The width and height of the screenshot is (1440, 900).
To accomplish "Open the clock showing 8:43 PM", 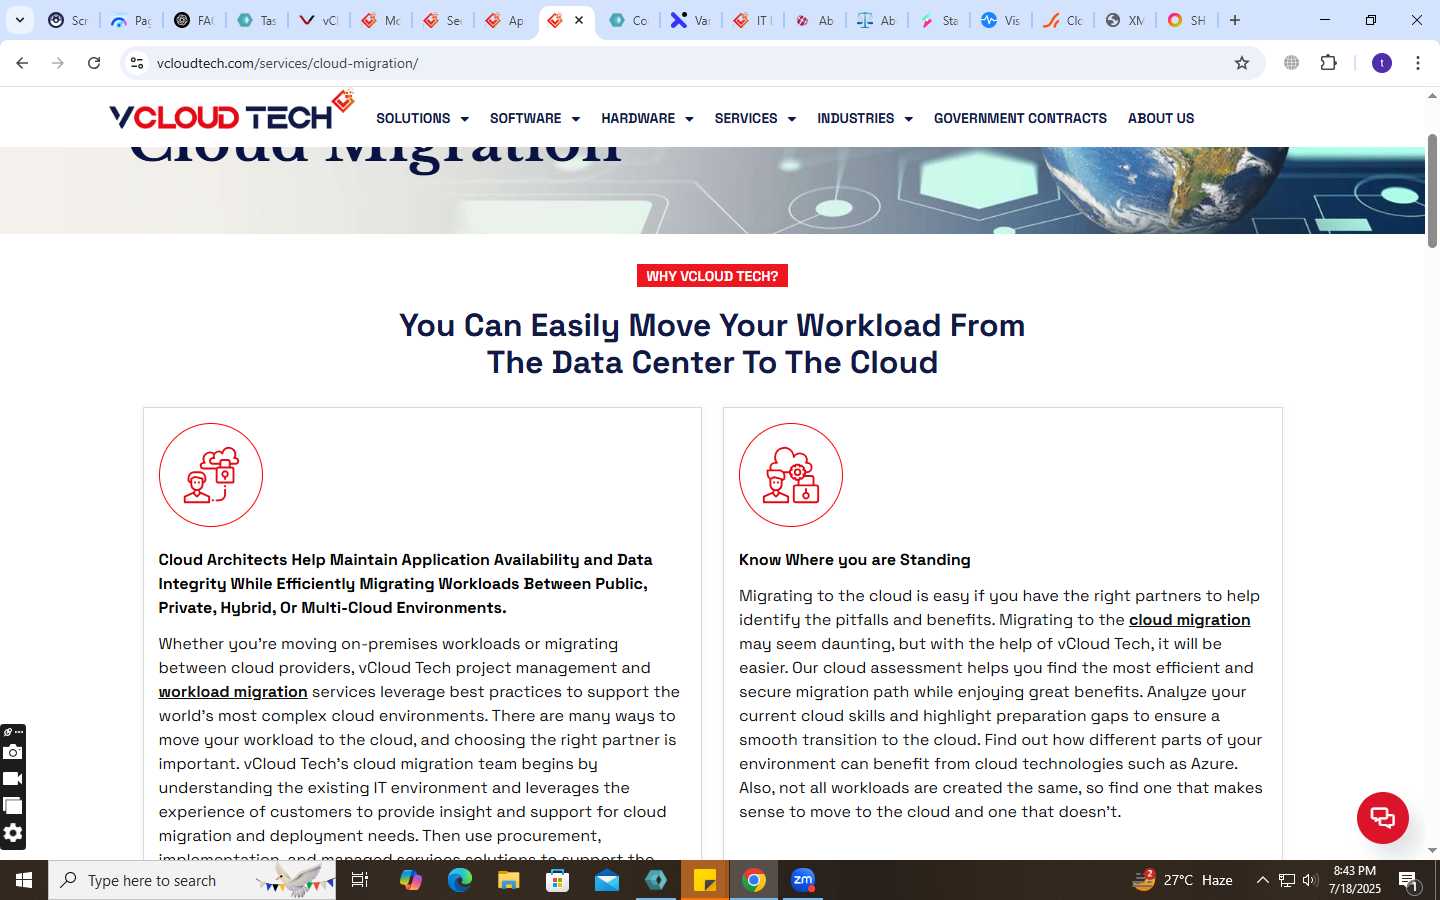I will tap(1355, 880).
